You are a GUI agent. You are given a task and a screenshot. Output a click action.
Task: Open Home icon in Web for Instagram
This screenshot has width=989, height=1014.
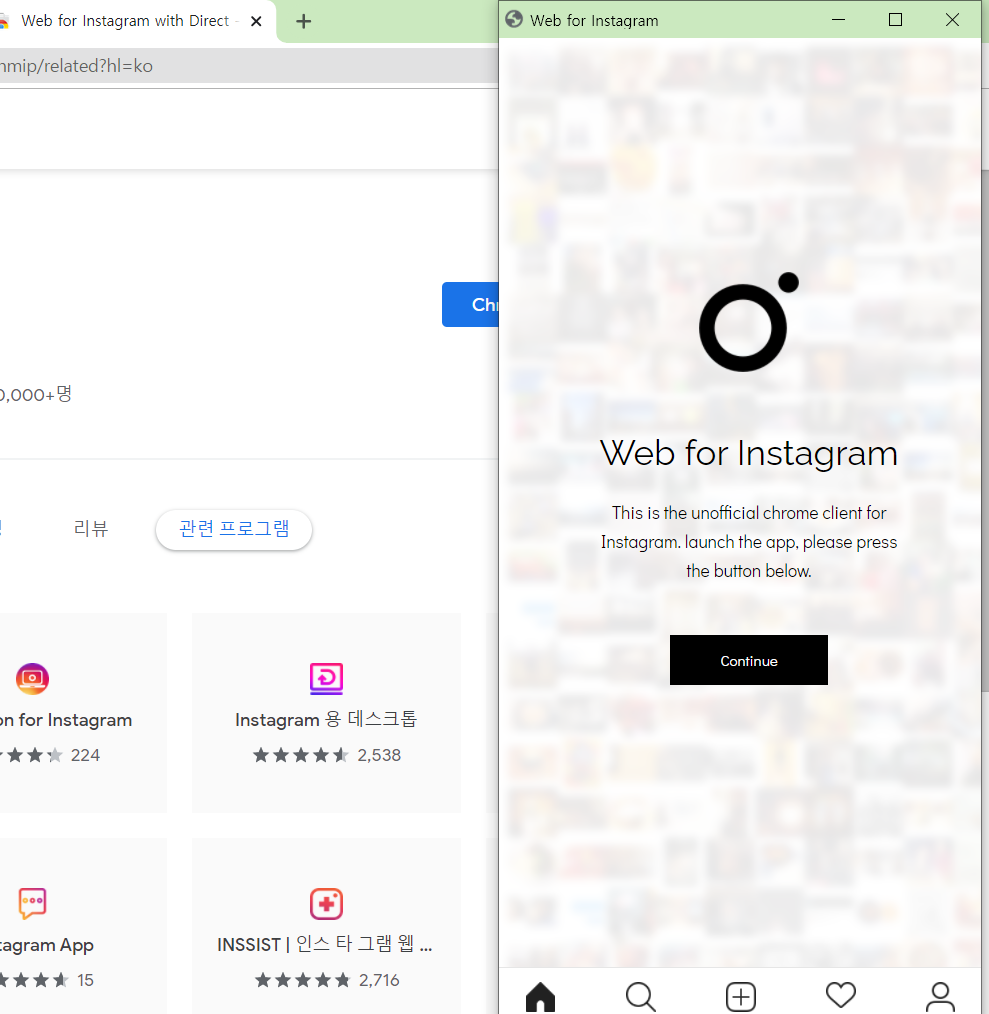point(540,997)
